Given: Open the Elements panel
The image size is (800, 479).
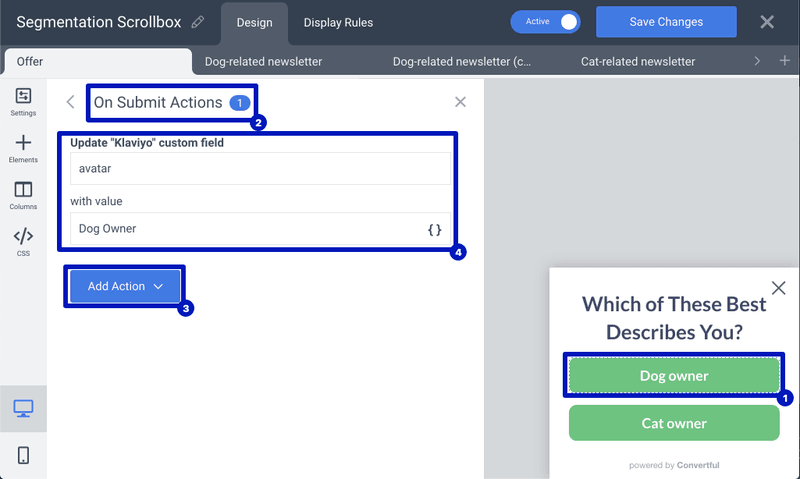Looking at the screenshot, I should (x=23, y=148).
